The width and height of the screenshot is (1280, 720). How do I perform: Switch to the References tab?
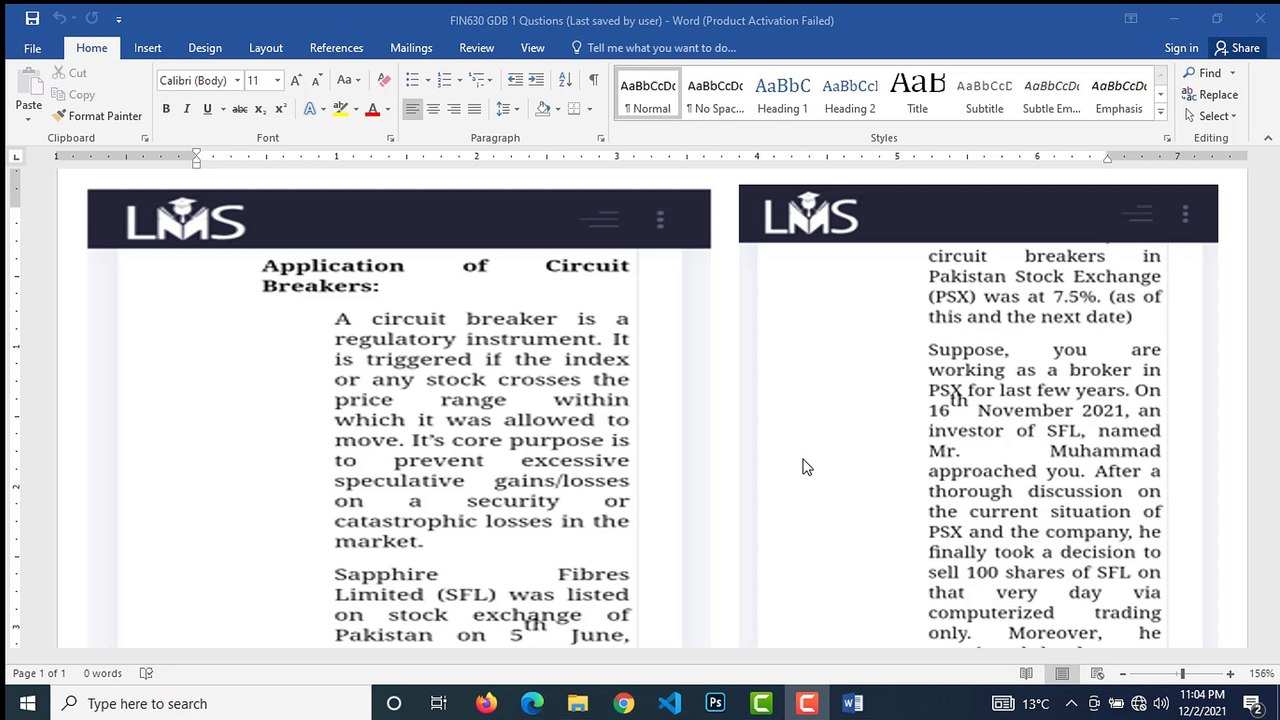pyautogui.click(x=336, y=48)
